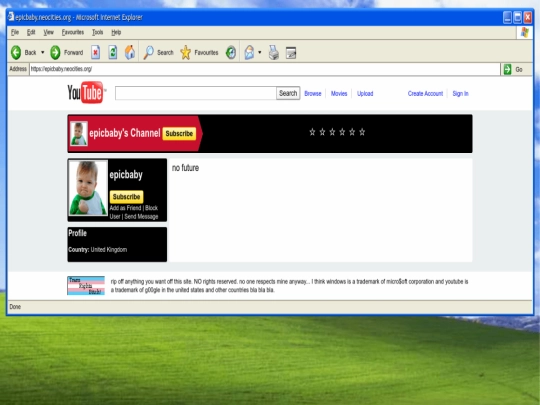Open the History clock icon

[231, 53]
